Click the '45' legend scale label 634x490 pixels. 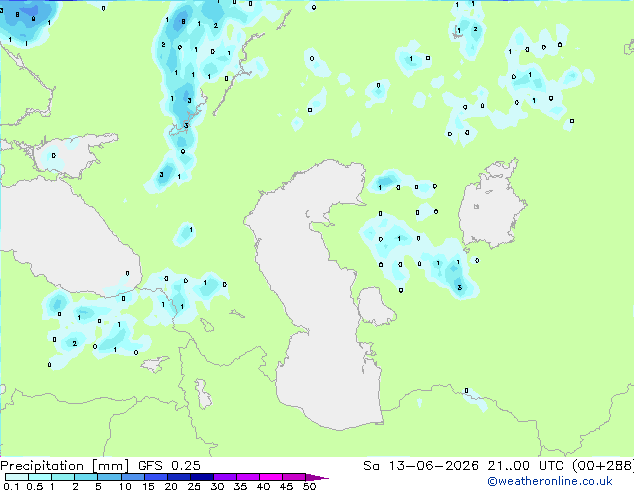coord(286,486)
